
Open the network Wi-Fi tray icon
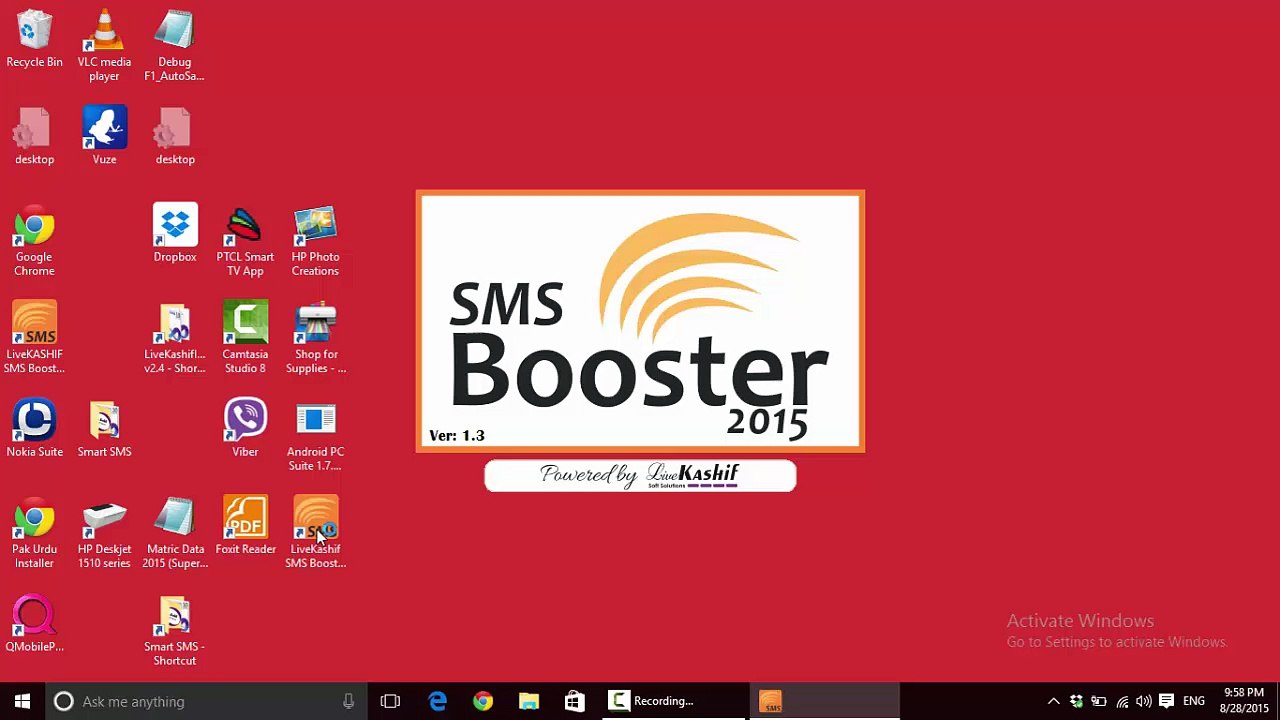point(1122,701)
